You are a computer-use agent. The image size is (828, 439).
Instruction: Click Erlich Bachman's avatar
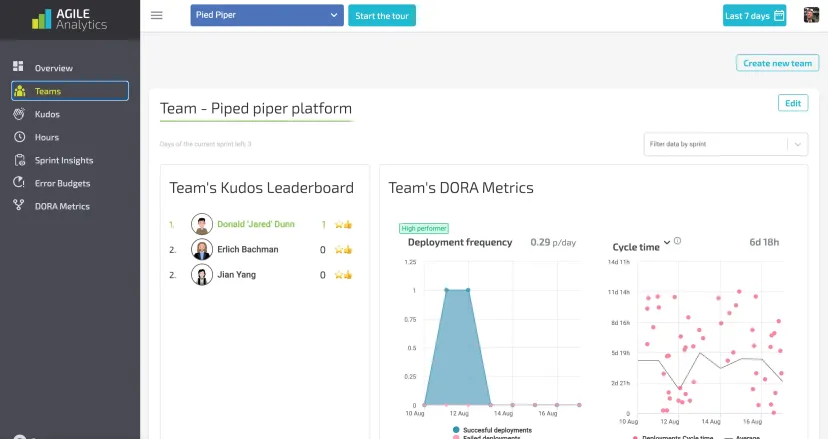point(202,249)
